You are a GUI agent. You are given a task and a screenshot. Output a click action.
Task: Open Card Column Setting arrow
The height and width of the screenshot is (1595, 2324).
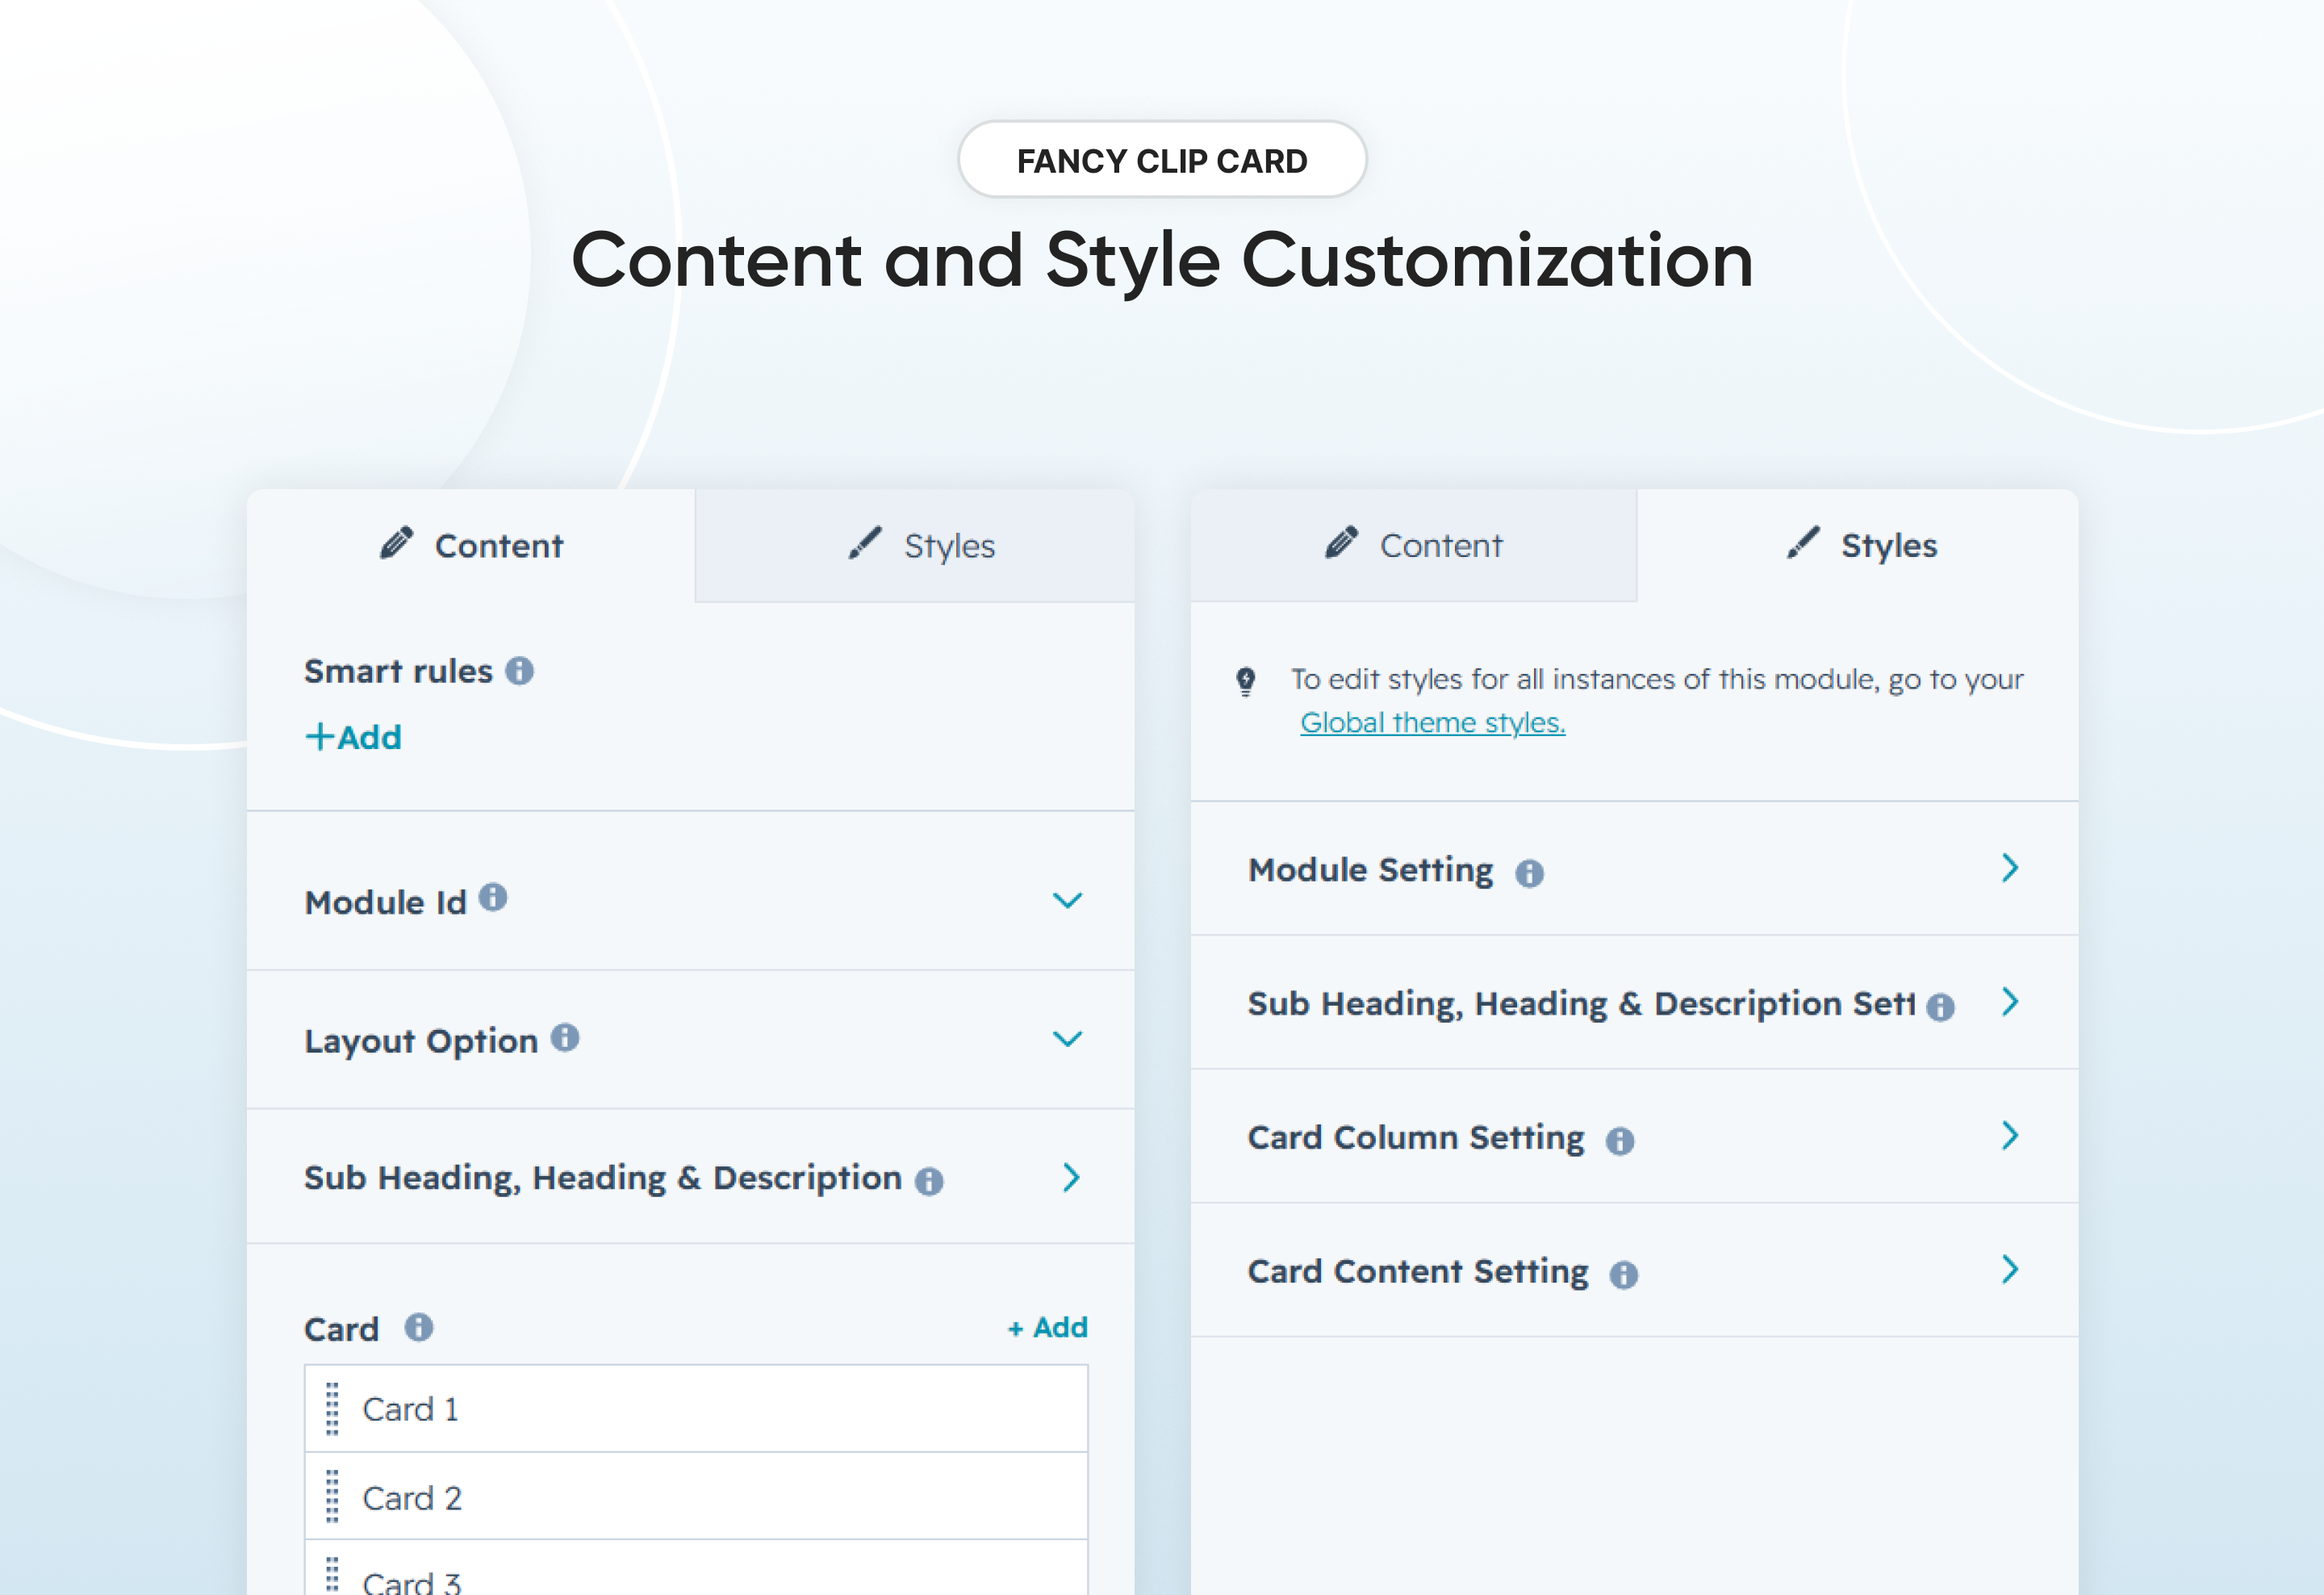click(x=2010, y=1136)
